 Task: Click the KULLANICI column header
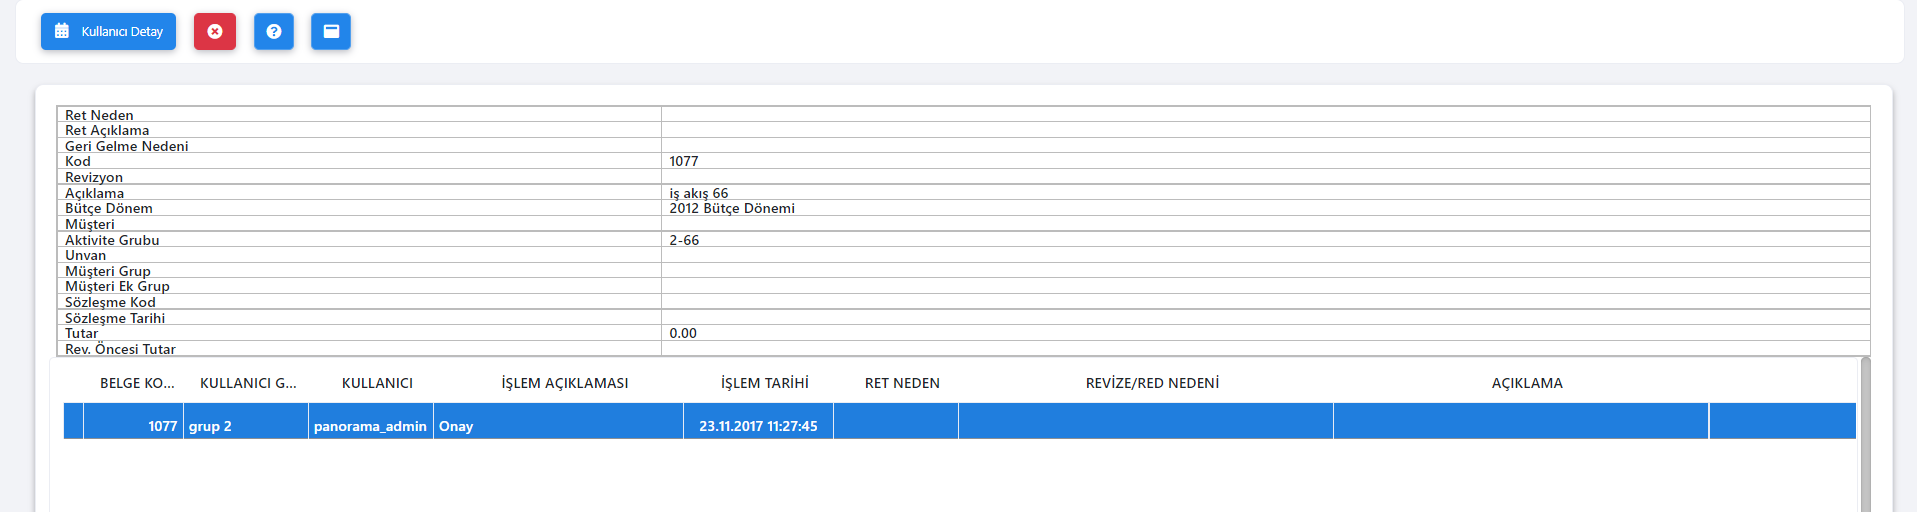pyautogui.click(x=377, y=383)
